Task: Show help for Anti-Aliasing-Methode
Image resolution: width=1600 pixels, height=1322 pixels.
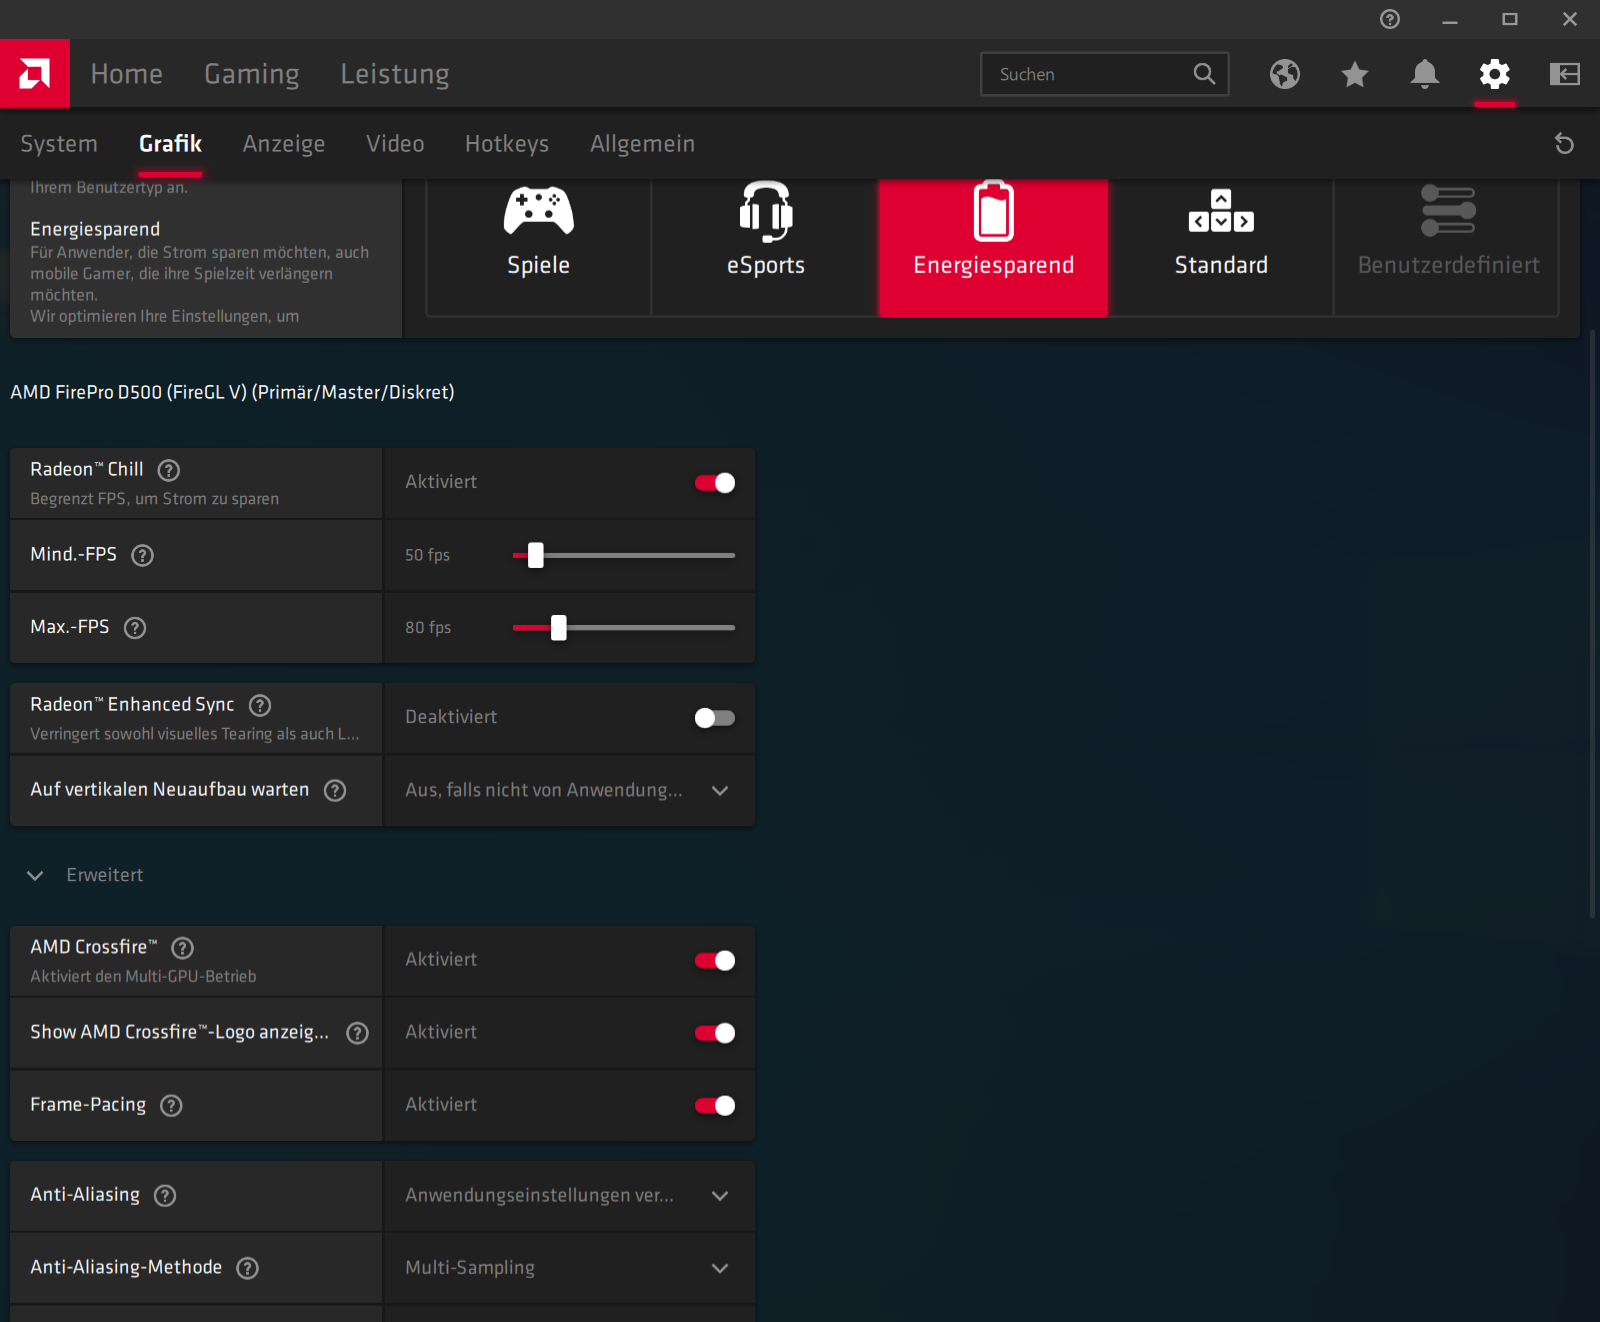Action: [x=247, y=1268]
